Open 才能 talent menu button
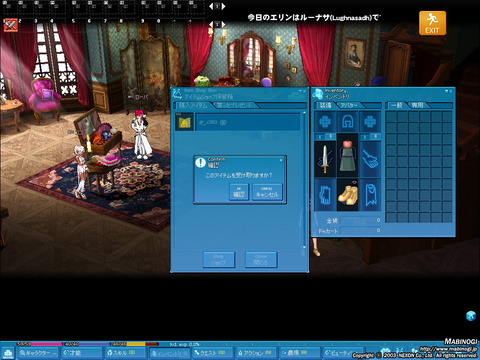 pyautogui.click(x=82, y=353)
